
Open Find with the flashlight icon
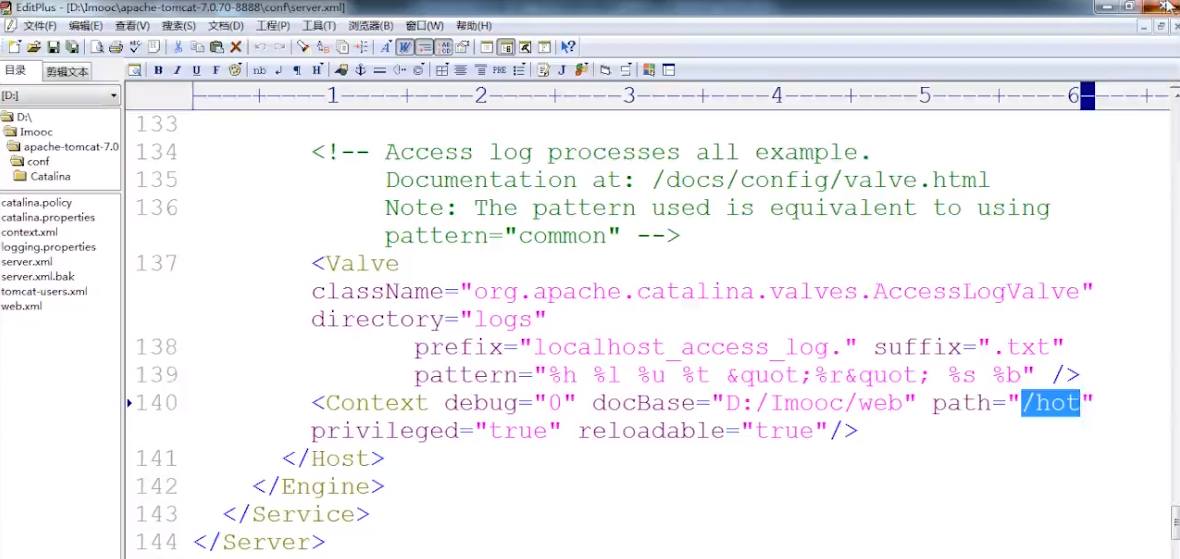point(303,47)
